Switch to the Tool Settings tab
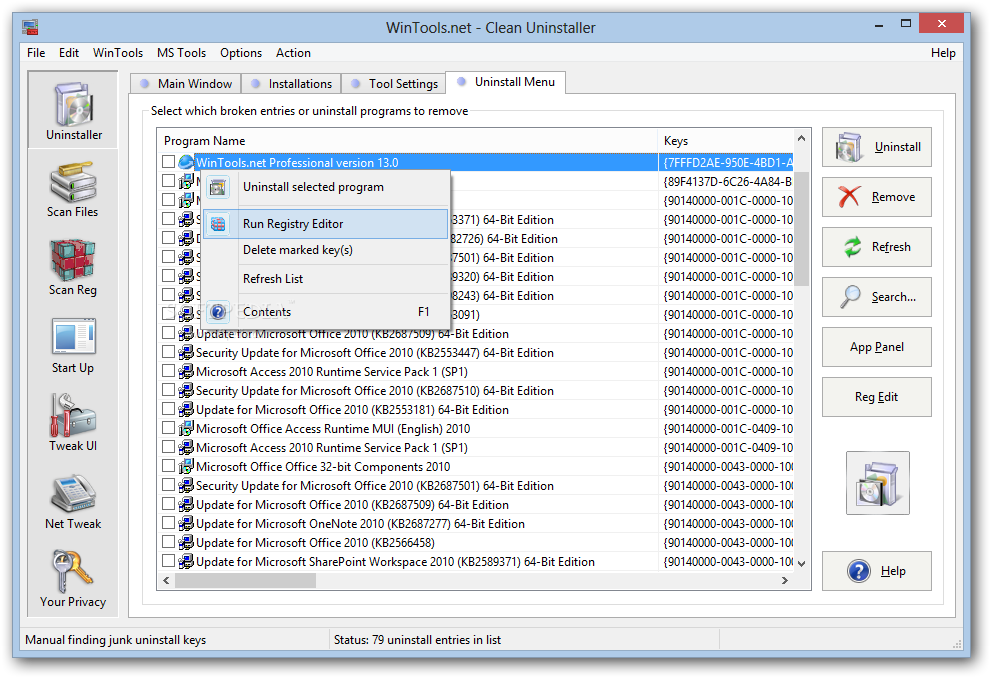 point(394,83)
